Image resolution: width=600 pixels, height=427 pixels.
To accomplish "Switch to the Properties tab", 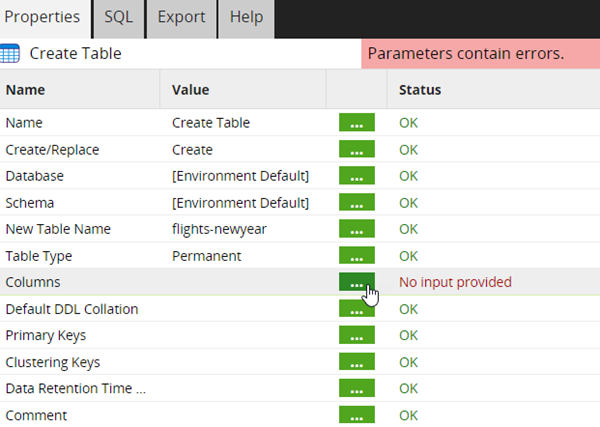I will (x=44, y=18).
